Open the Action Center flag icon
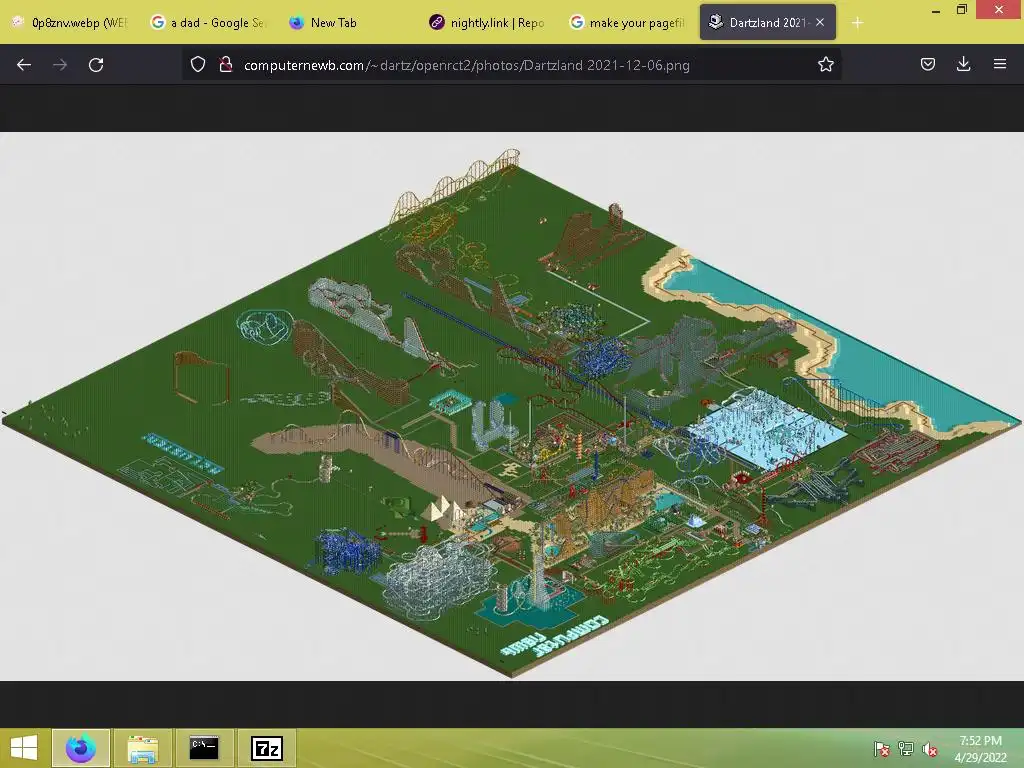This screenshot has width=1024, height=768. (x=882, y=749)
